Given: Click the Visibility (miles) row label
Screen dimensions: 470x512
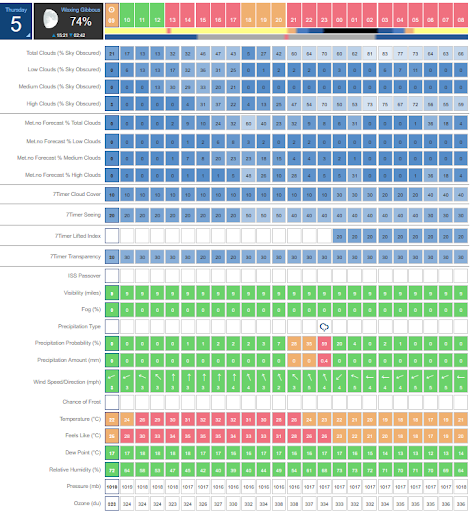Looking at the screenshot, I should coord(82,293).
